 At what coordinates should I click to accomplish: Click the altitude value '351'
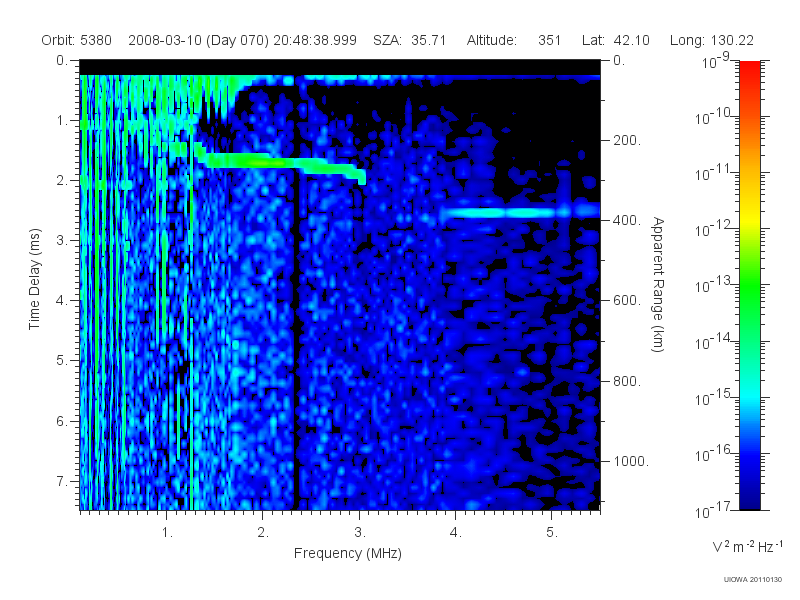(549, 40)
